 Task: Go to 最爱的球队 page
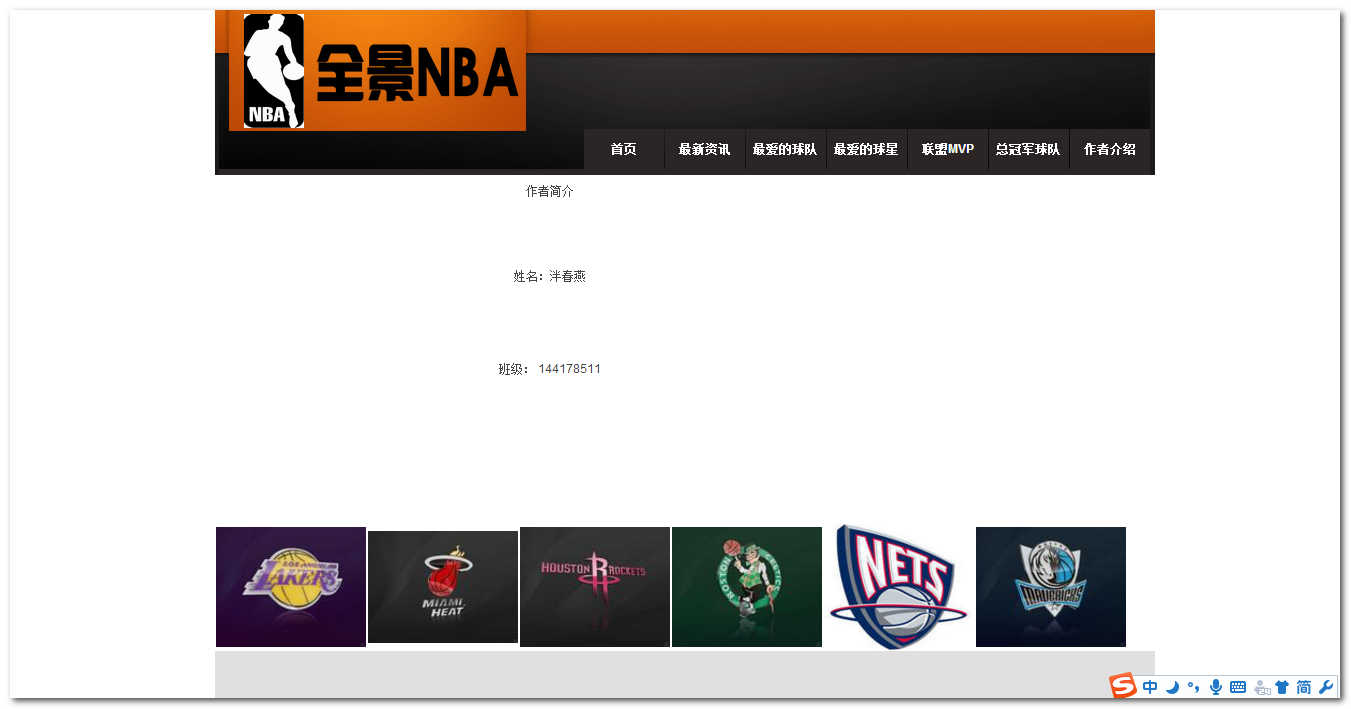point(785,149)
